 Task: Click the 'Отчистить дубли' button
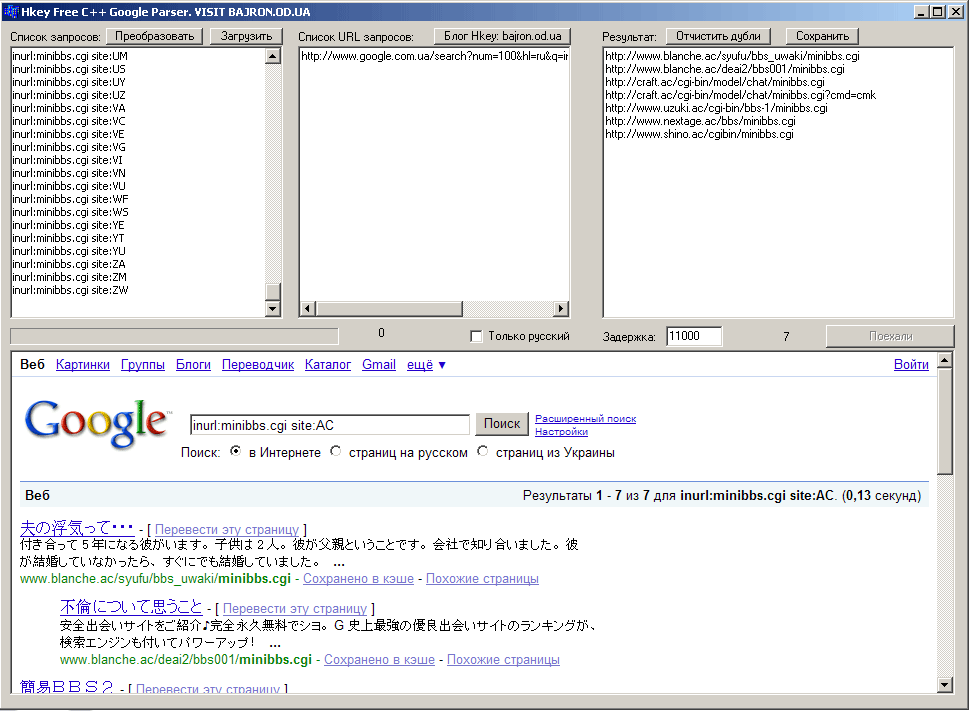pos(718,37)
